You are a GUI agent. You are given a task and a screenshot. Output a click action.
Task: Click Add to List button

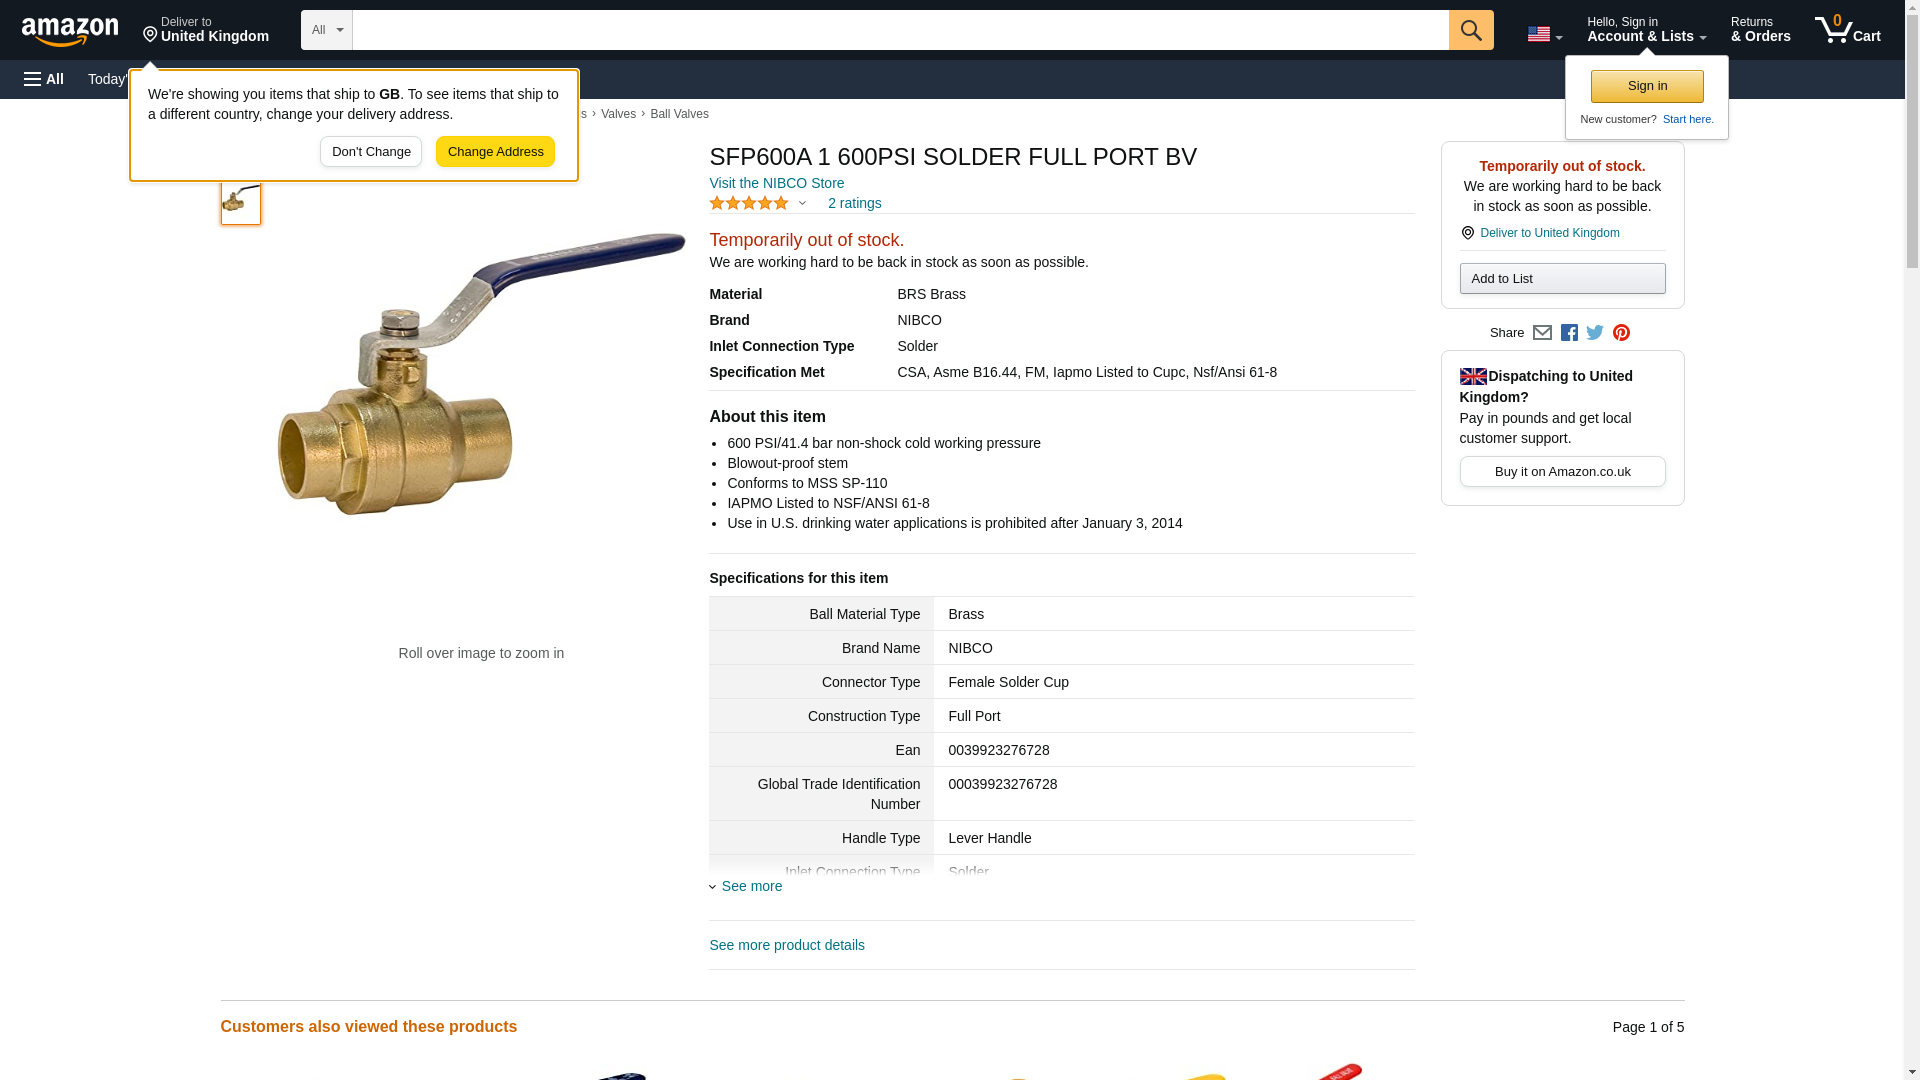pyautogui.click(x=1562, y=279)
